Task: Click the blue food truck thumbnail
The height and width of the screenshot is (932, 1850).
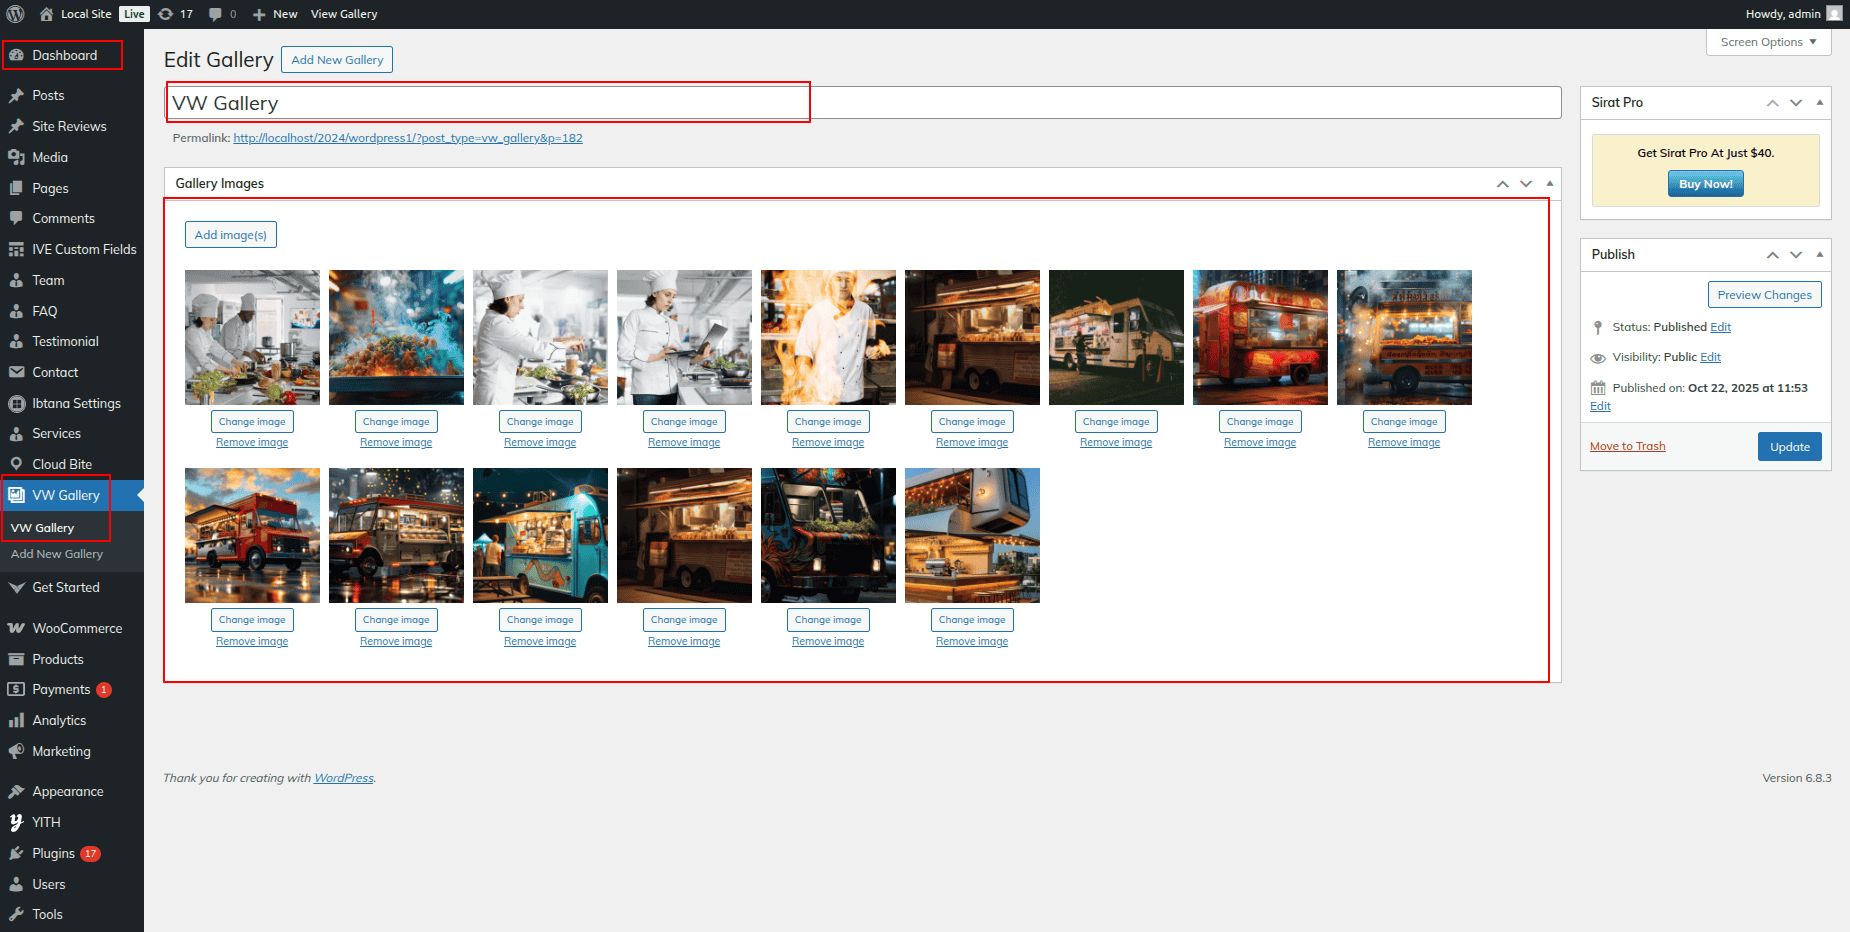Action: click(x=540, y=535)
